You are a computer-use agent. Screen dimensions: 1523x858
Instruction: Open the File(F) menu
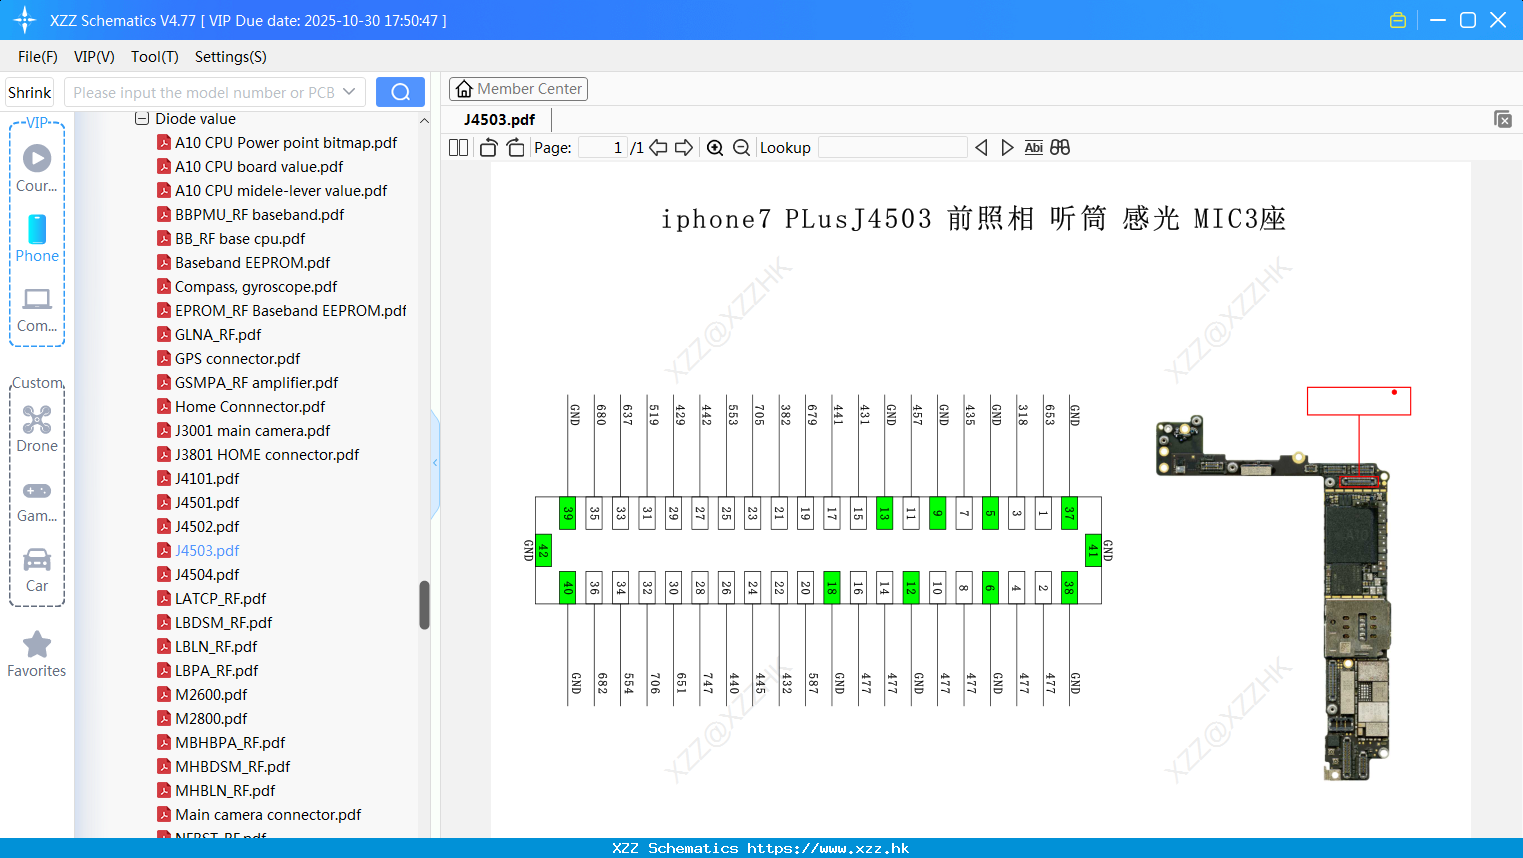coord(38,57)
